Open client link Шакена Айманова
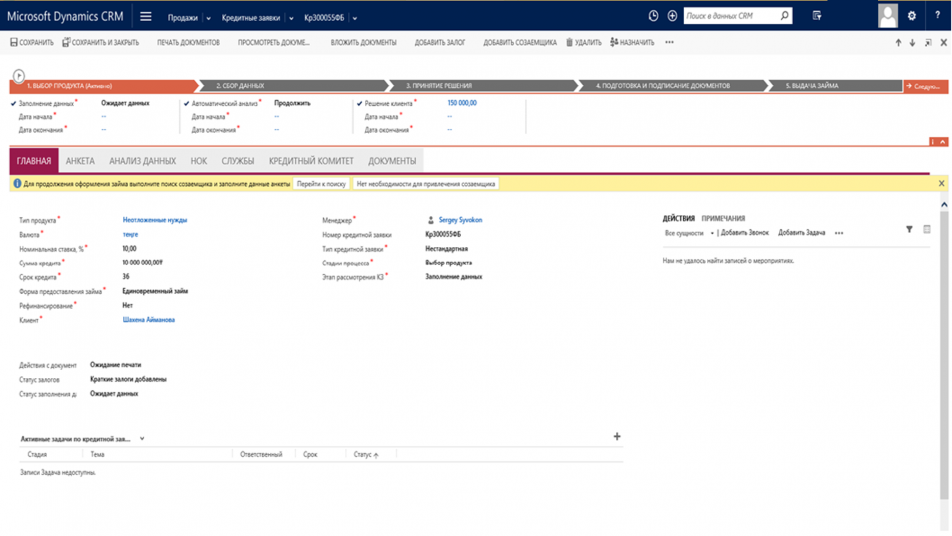The image size is (952, 536). coord(149,320)
